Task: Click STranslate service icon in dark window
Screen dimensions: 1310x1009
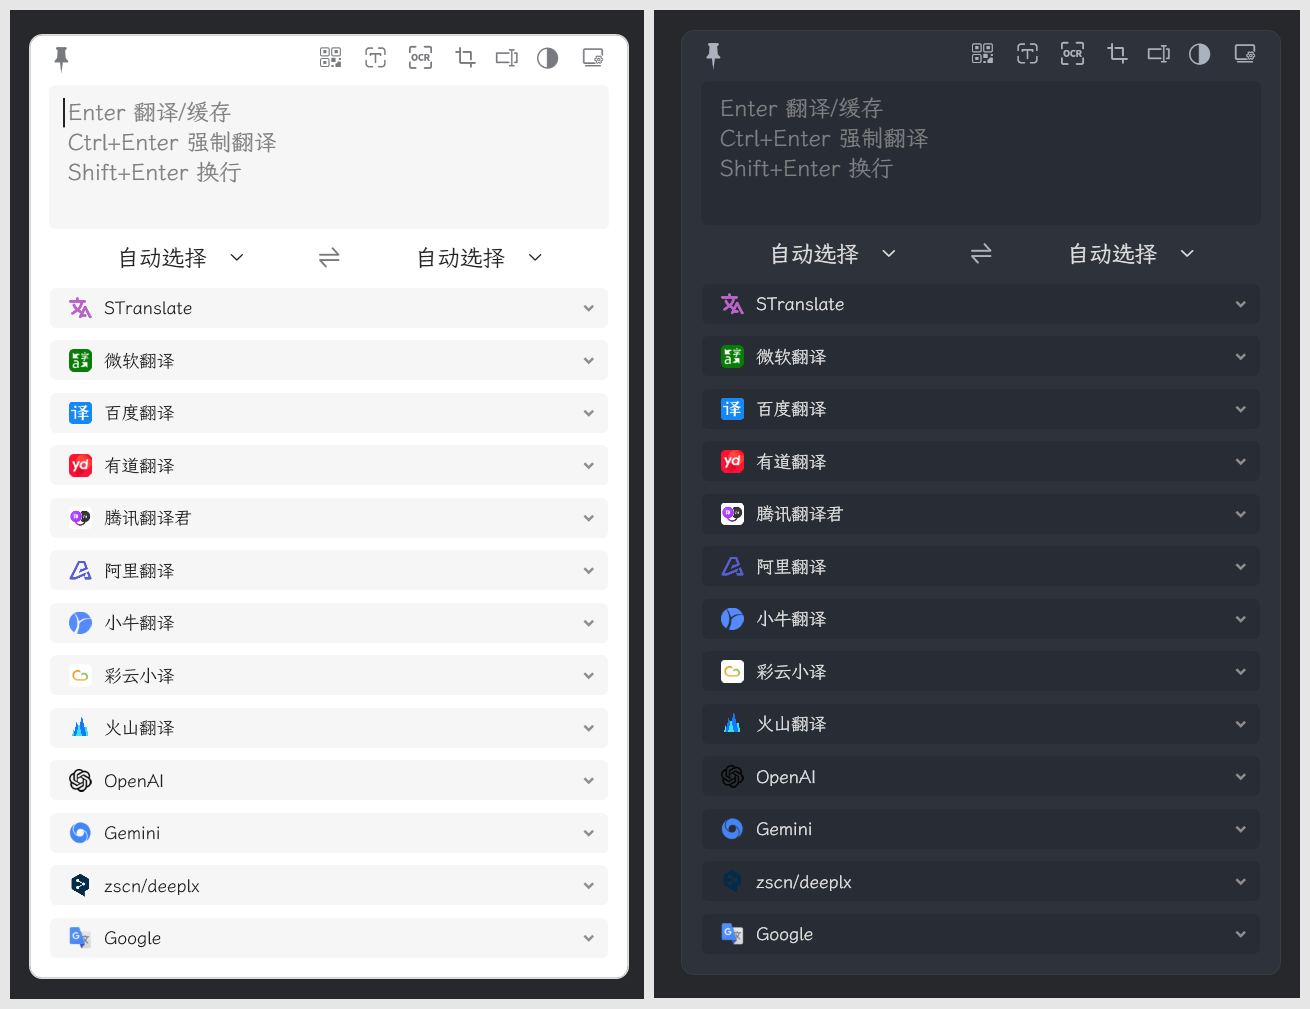Action: click(x=732, y=304)
